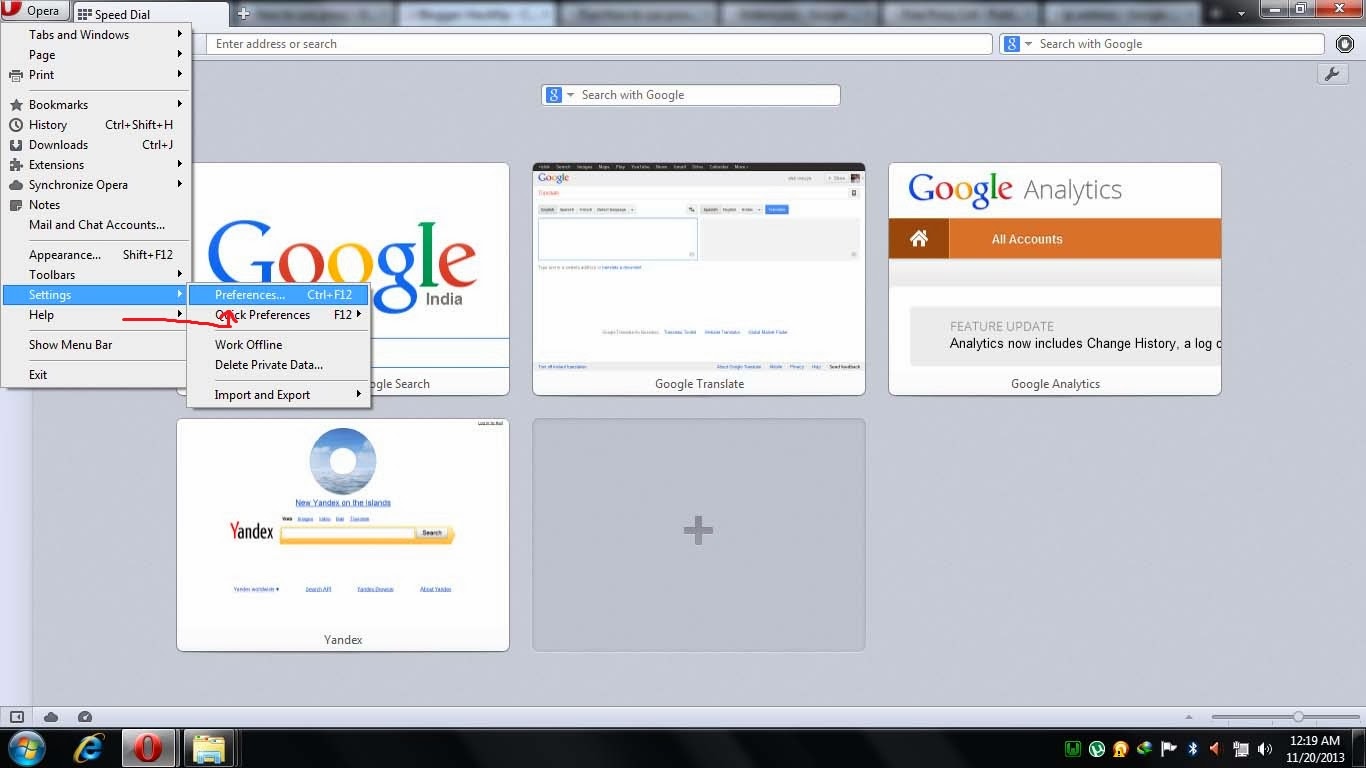1366x768 pixels.
Task: Select Delete Private Data
Action: 278,365
